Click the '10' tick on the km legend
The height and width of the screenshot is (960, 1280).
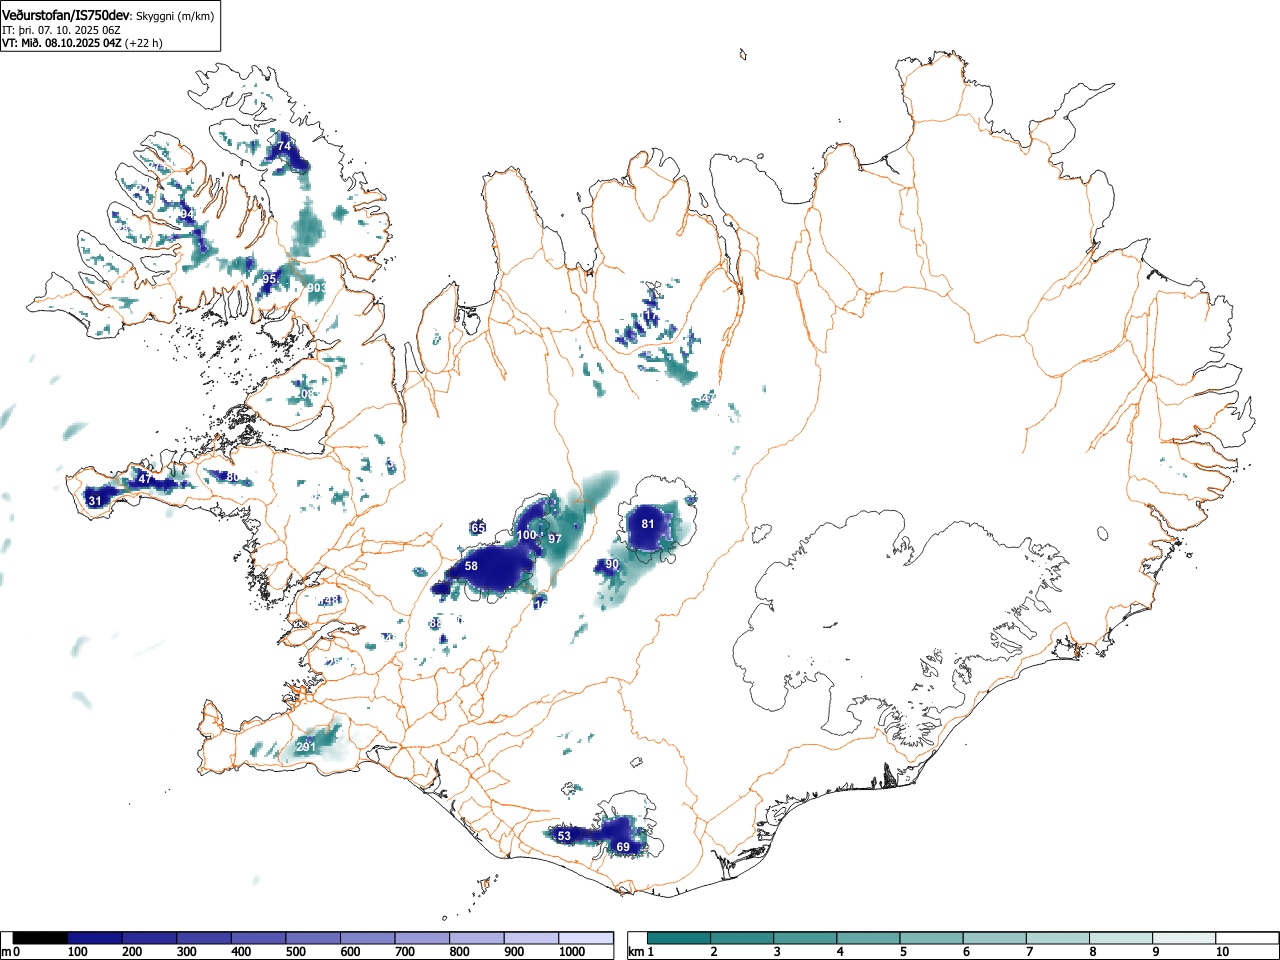point(1221,952)
